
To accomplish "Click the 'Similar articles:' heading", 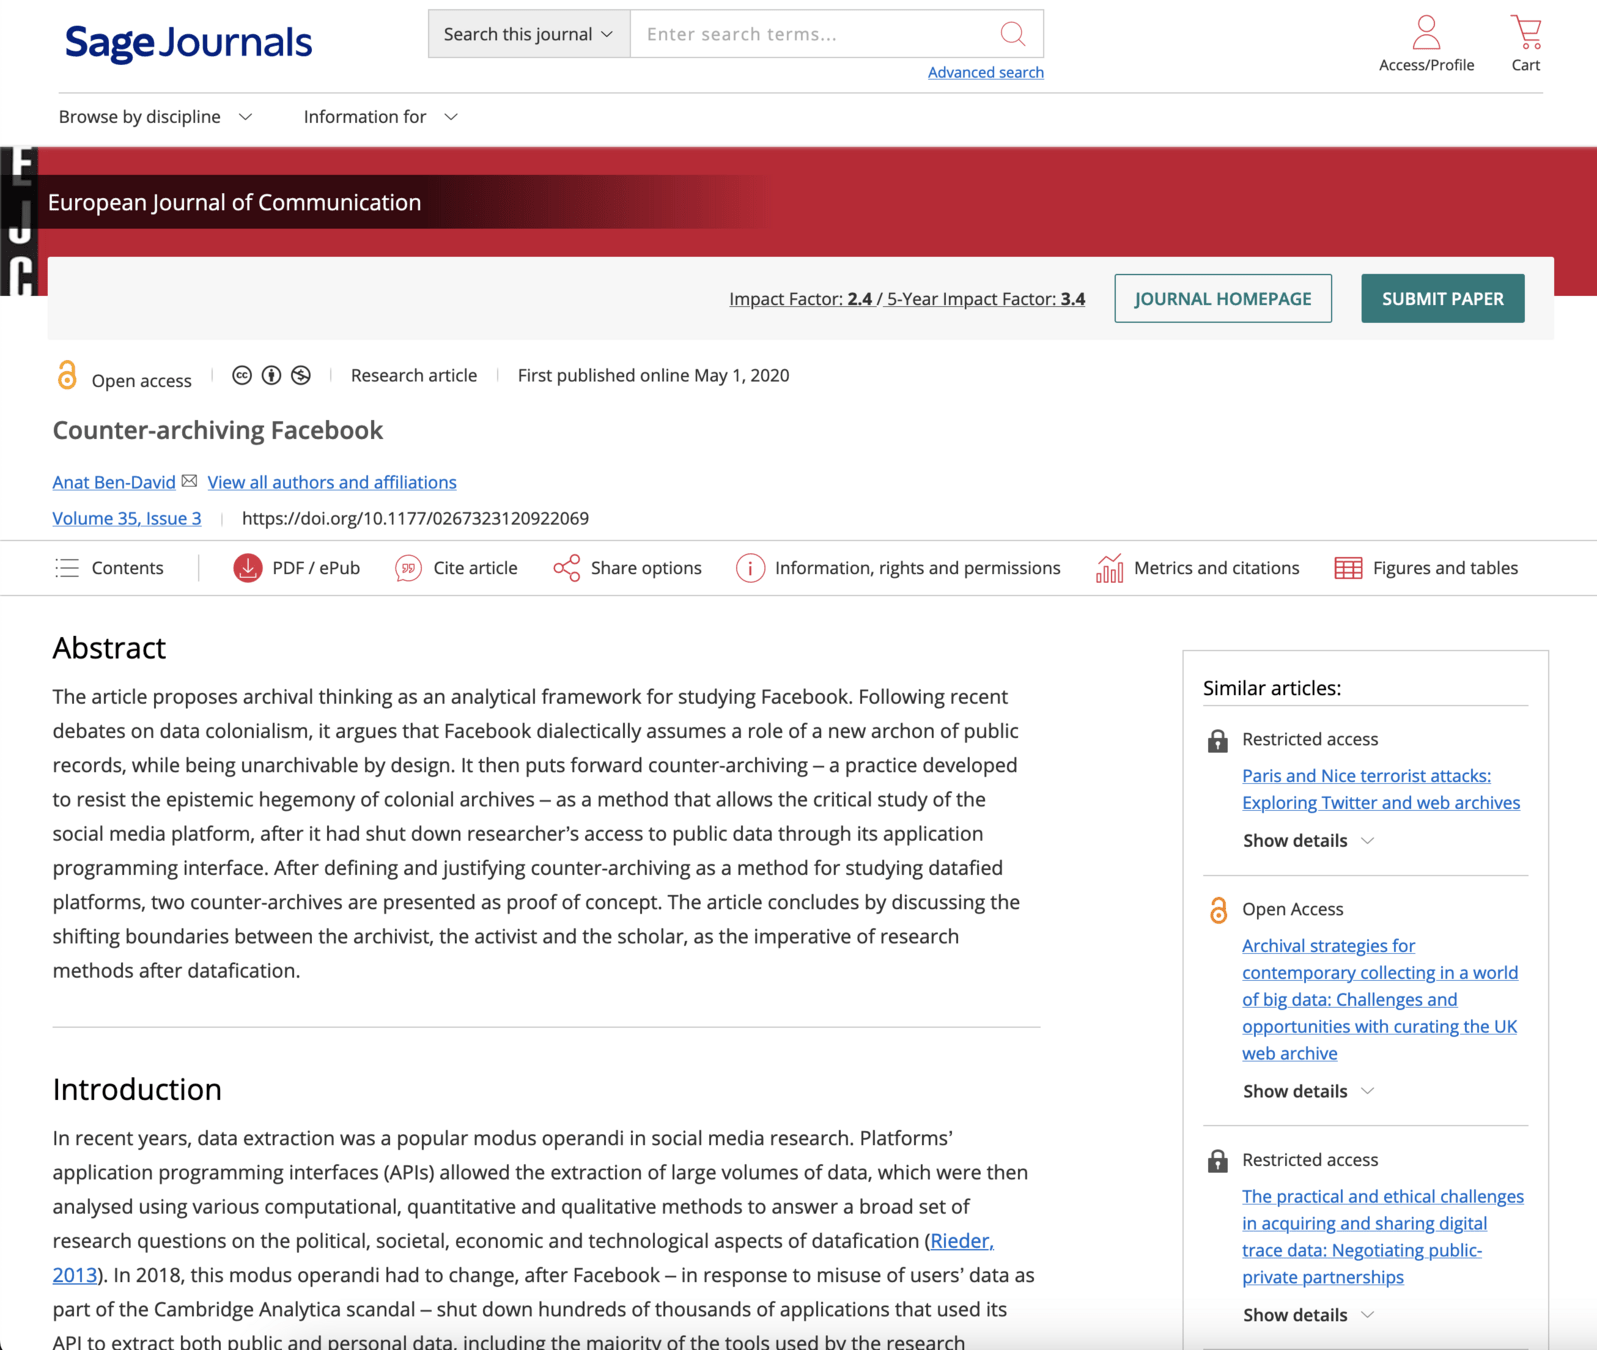I will pos(1272,688).
